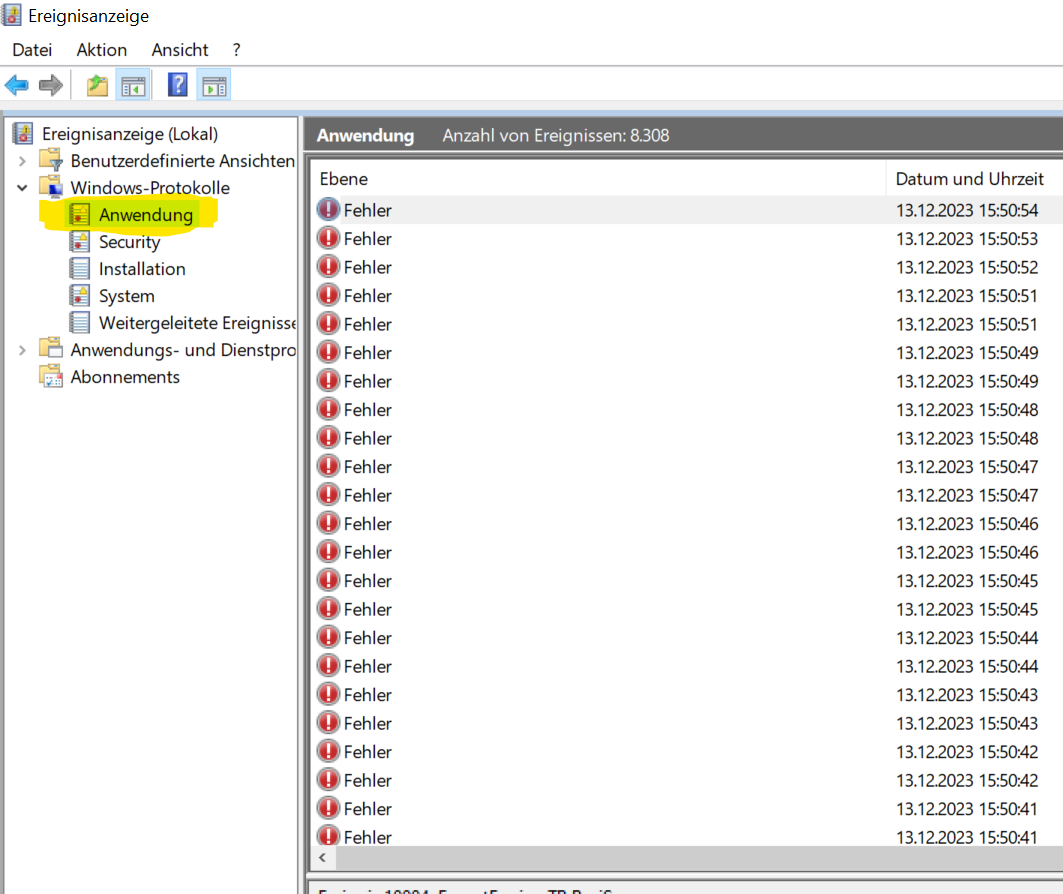This screenshot has width=1063, height=894.
Task: Select the event dated 13.12.2023 15:50:42 upper row
Action: 687,752
